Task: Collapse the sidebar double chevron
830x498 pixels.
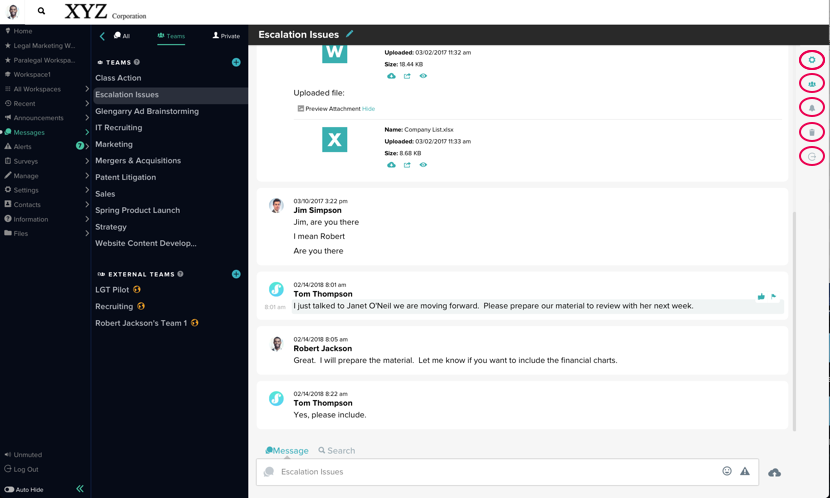Action: pyautogui.click(x=80, y=488)
